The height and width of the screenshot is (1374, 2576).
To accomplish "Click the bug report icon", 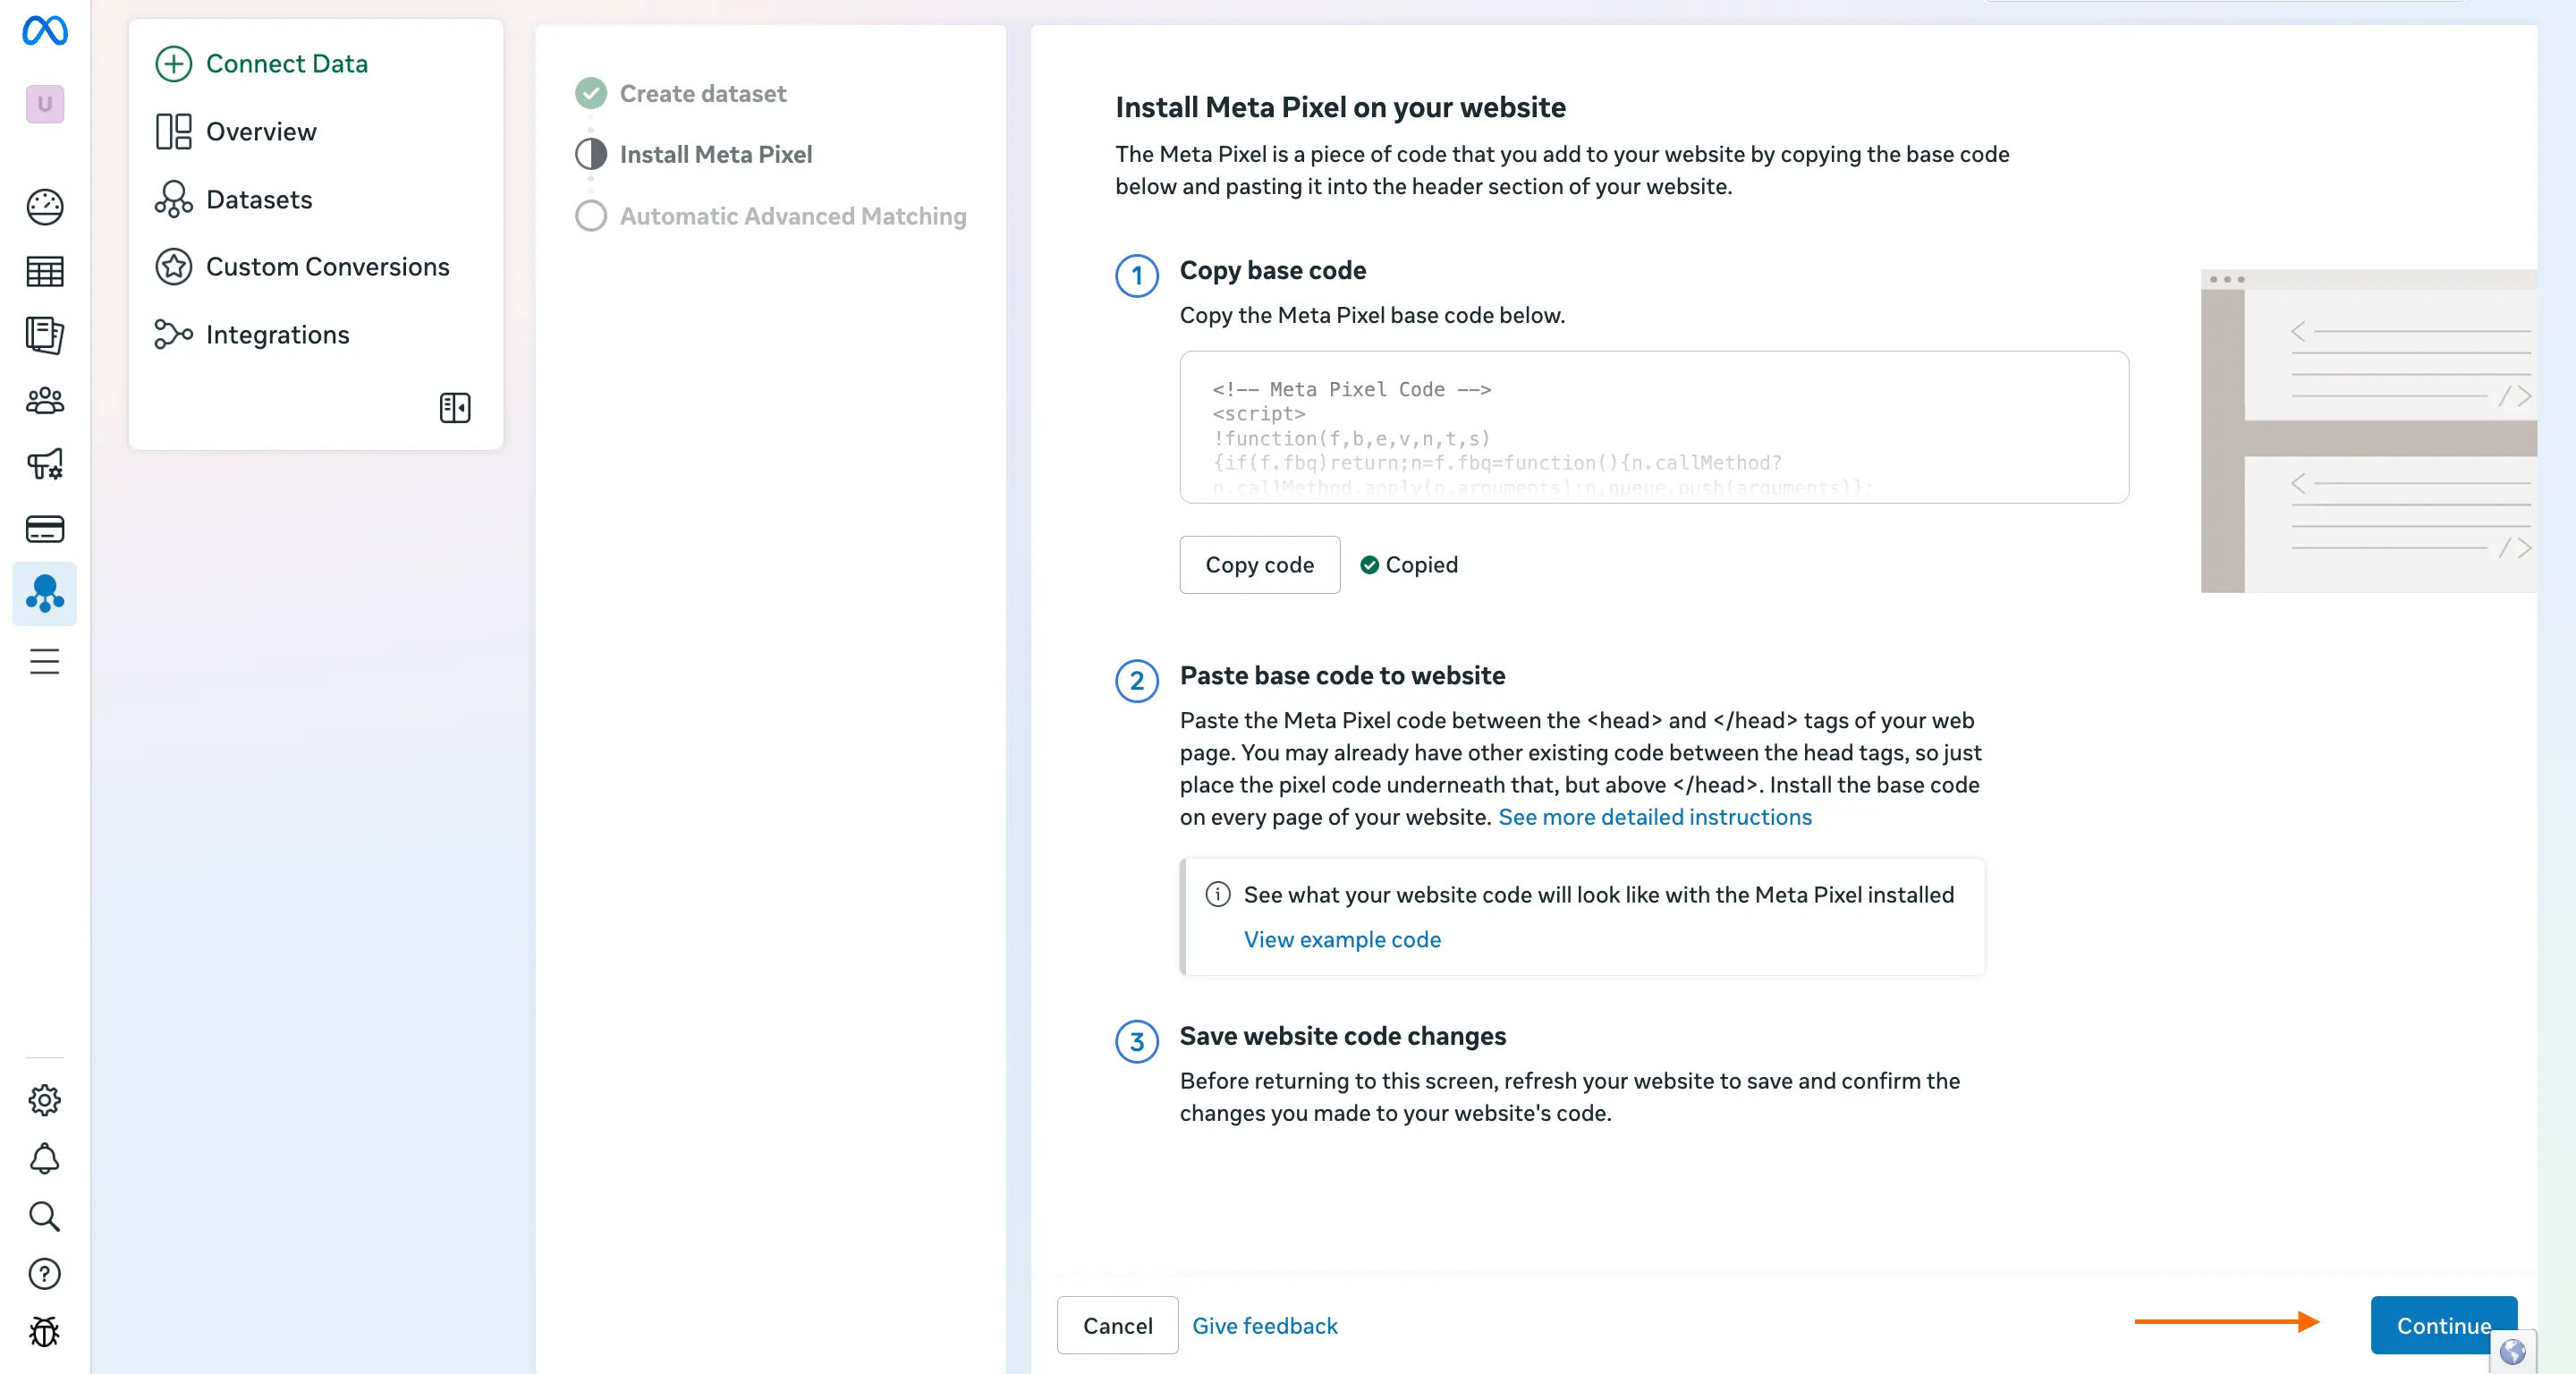I will [45, 1331].
